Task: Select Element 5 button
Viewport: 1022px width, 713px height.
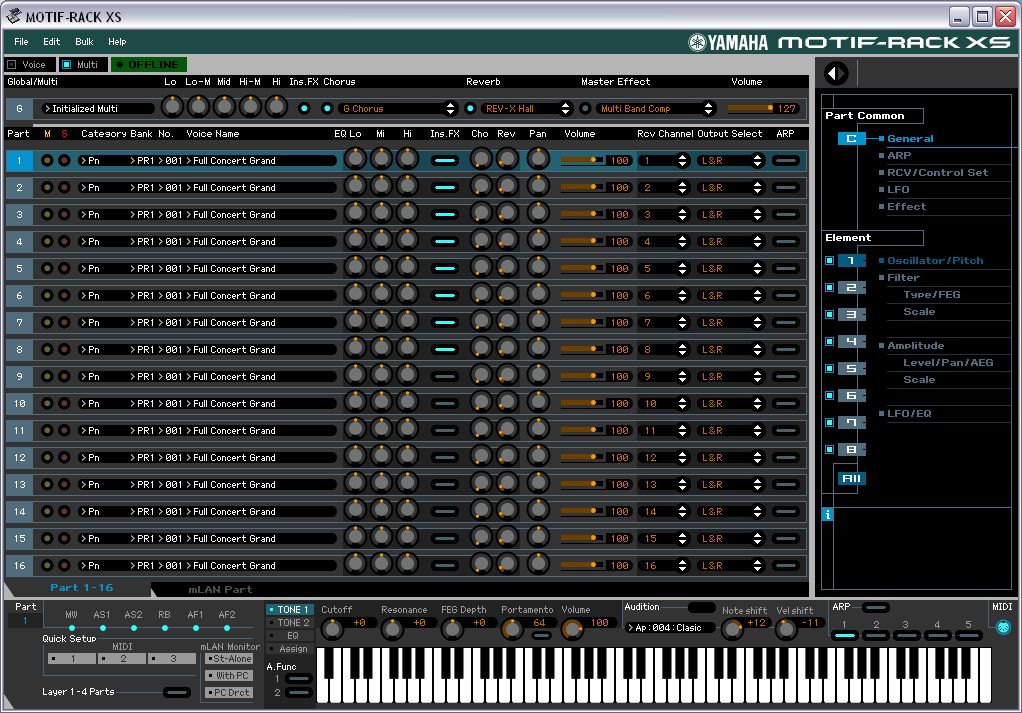Action: [851, 368]
